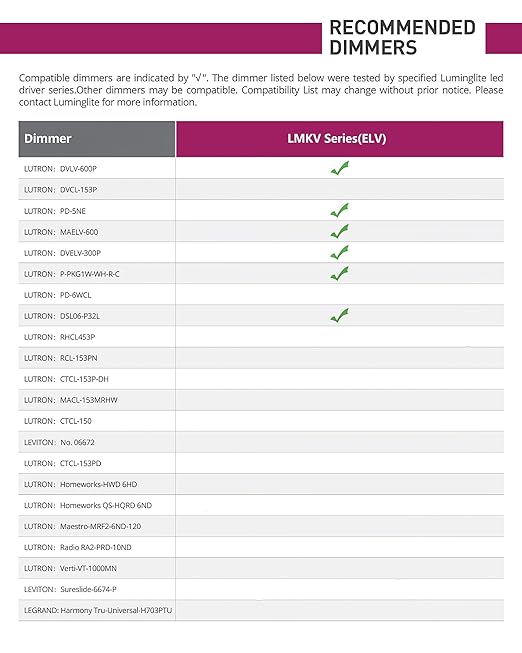The image size is (522, 653).
Task: Click the green checkmark for MAELV-600
Action: [x=340, y=232]
